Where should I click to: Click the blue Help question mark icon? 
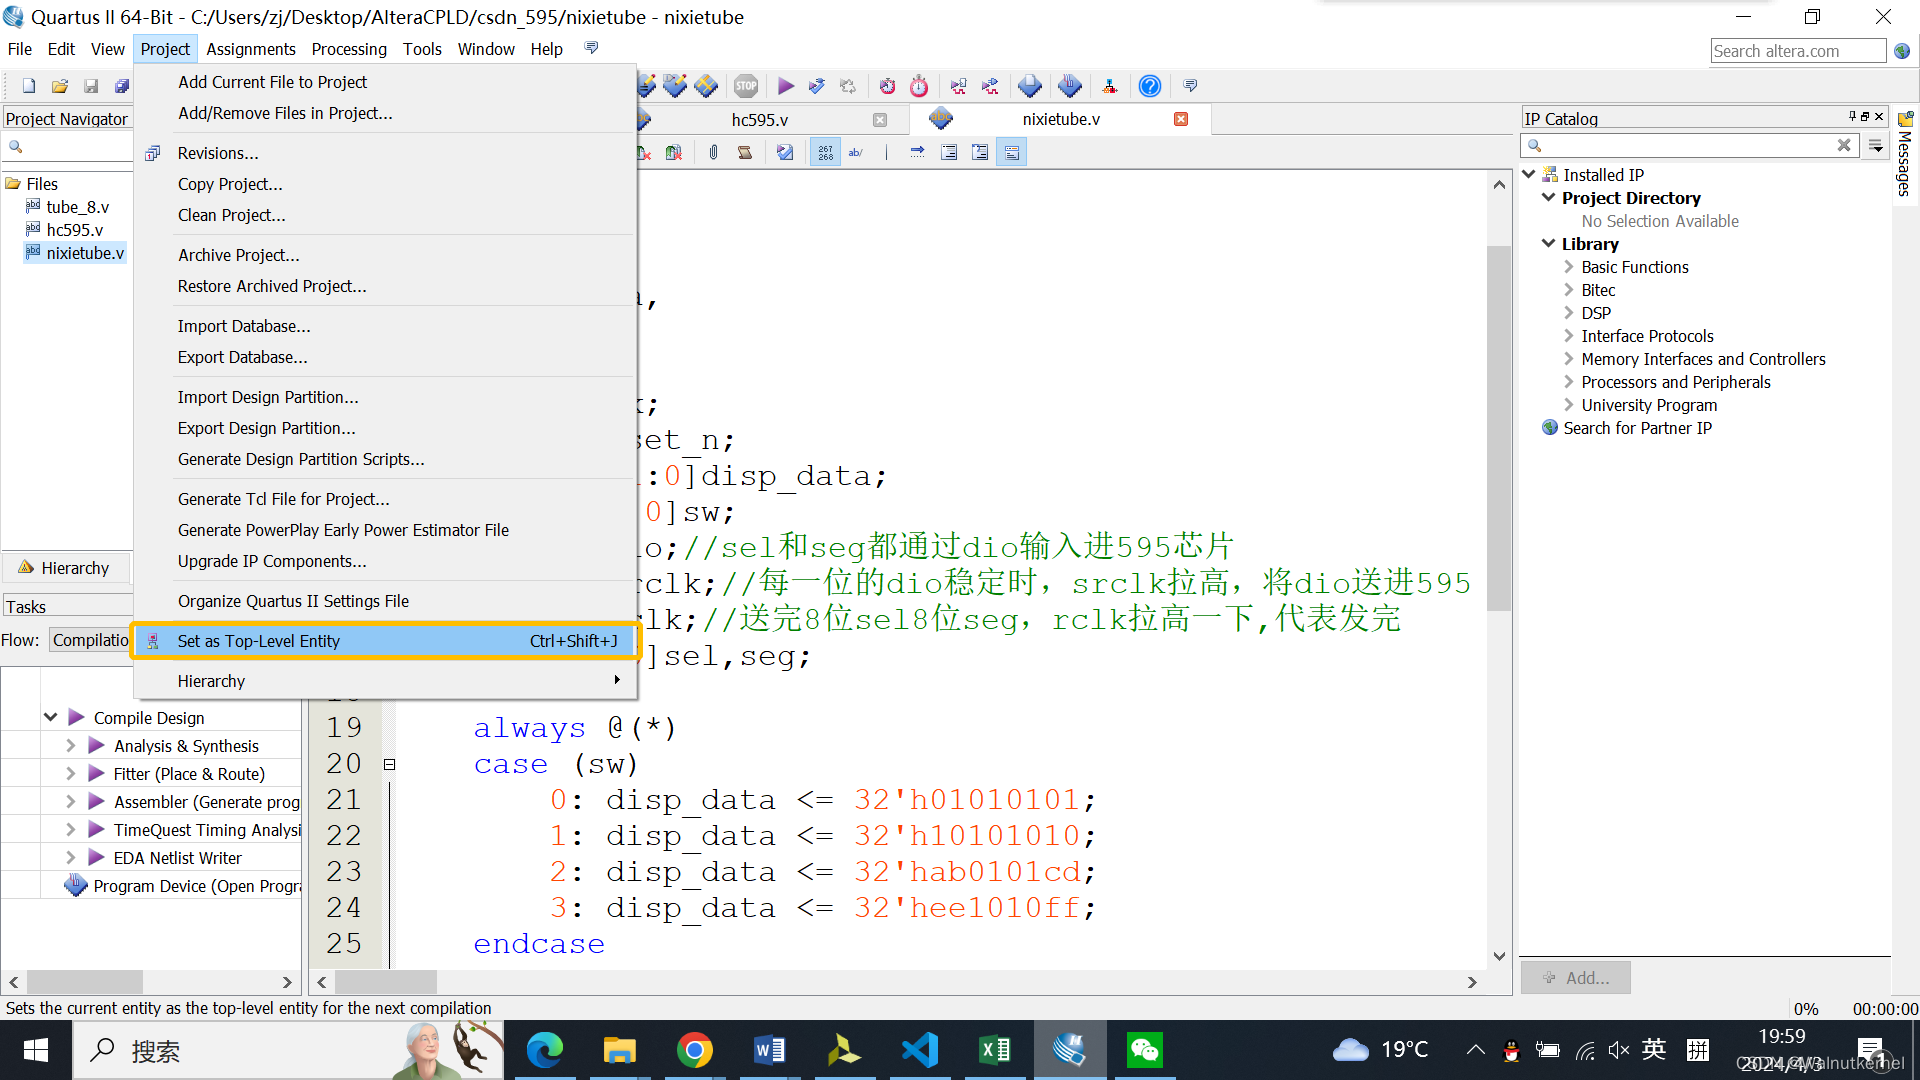click(1150, 86)
